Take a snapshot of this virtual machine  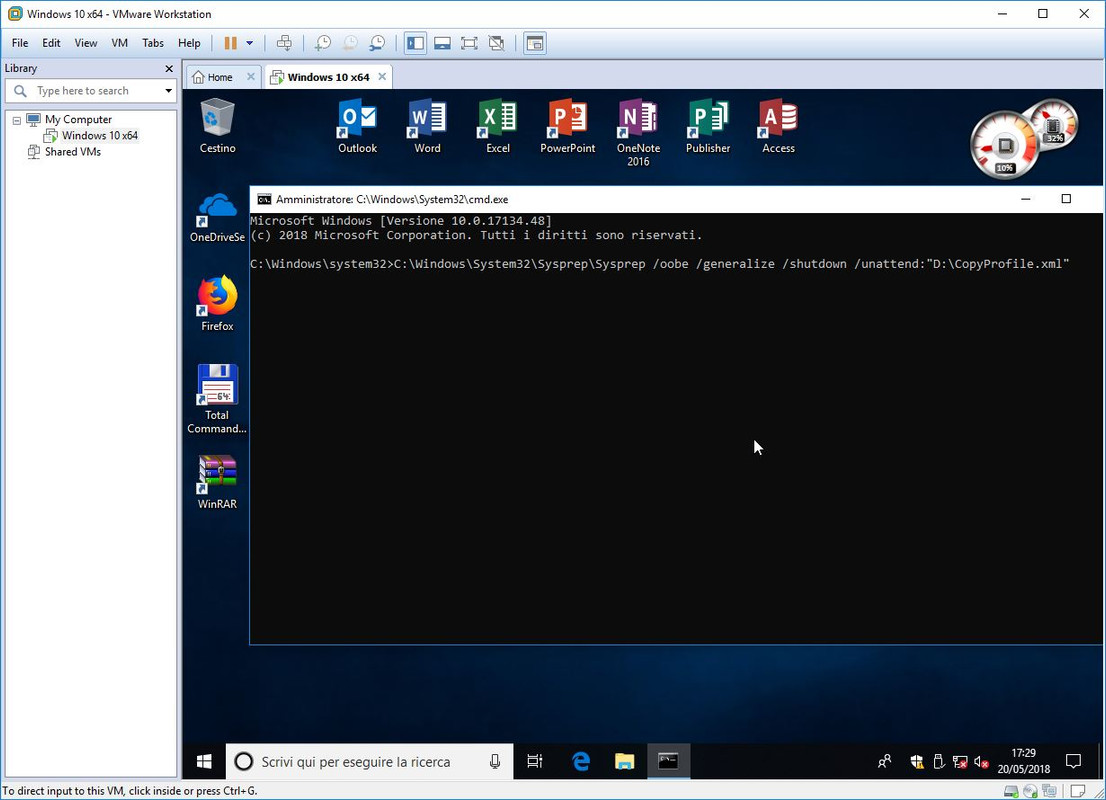(322, 43)
